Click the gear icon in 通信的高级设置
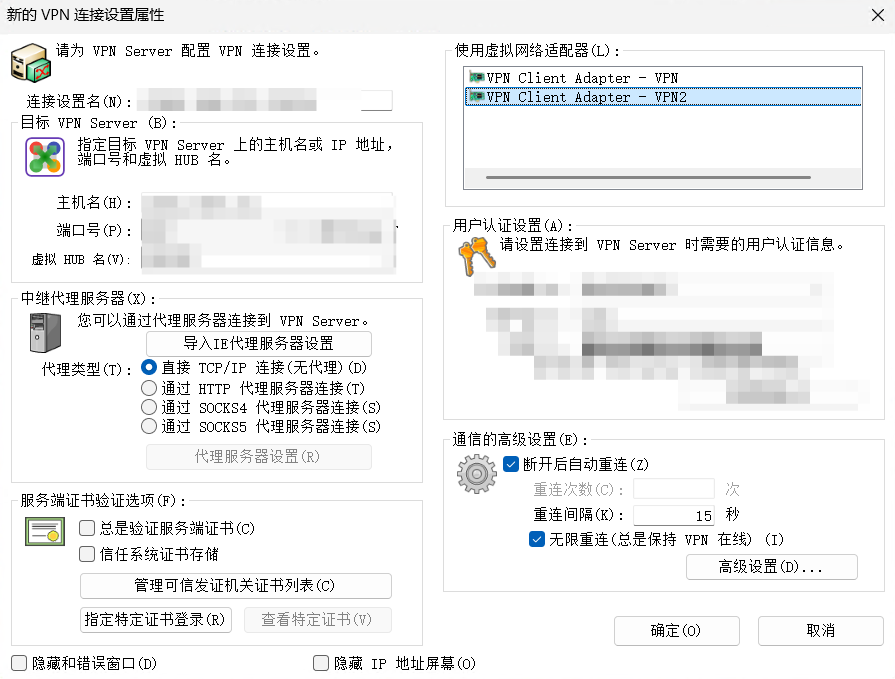The width and height of the screenshot is (895, 679). point(477,472)
